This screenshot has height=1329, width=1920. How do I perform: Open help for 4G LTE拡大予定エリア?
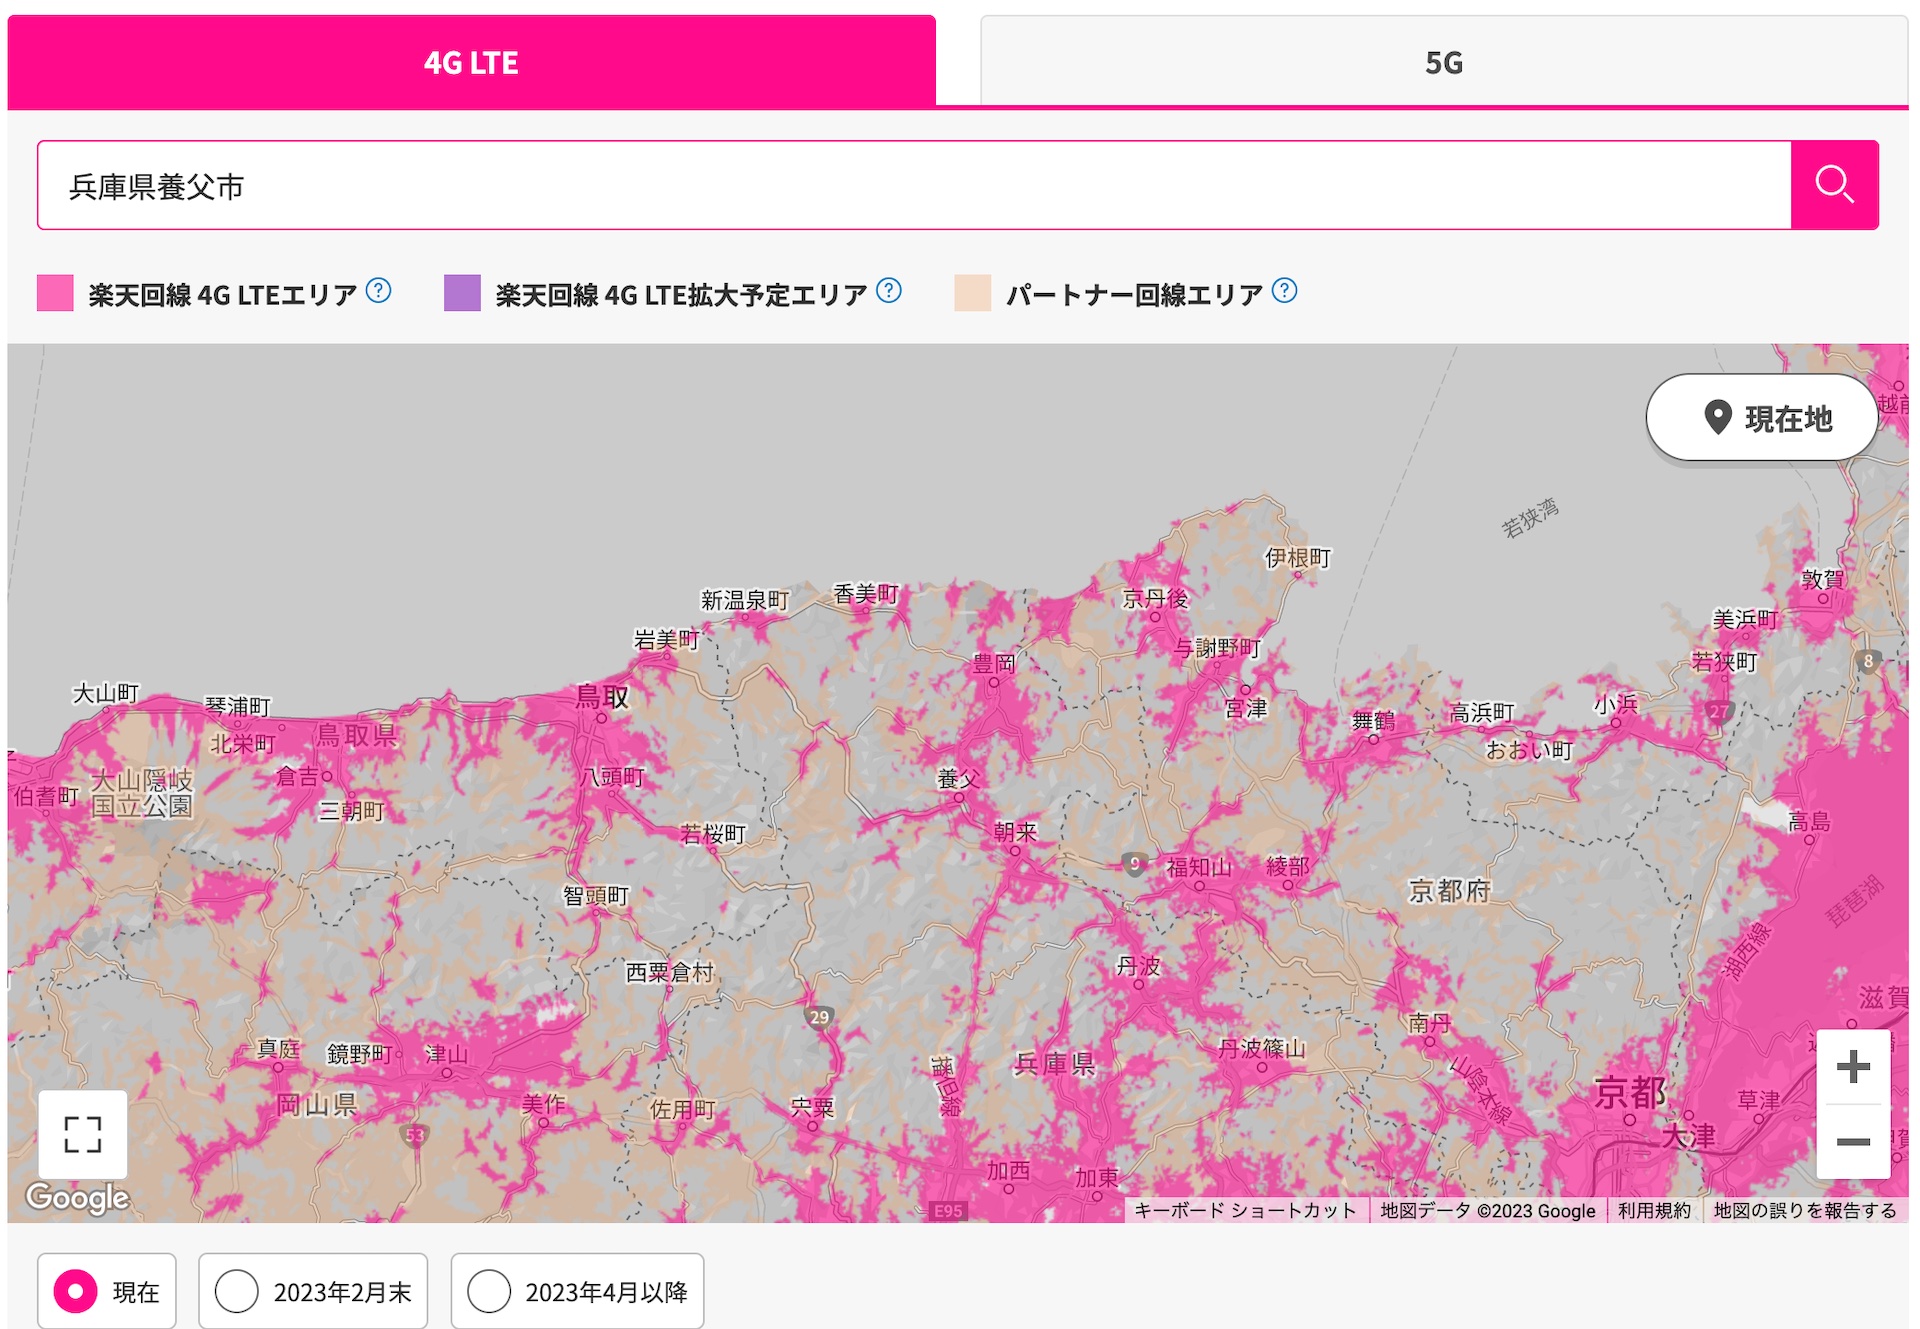coord(889,291)
